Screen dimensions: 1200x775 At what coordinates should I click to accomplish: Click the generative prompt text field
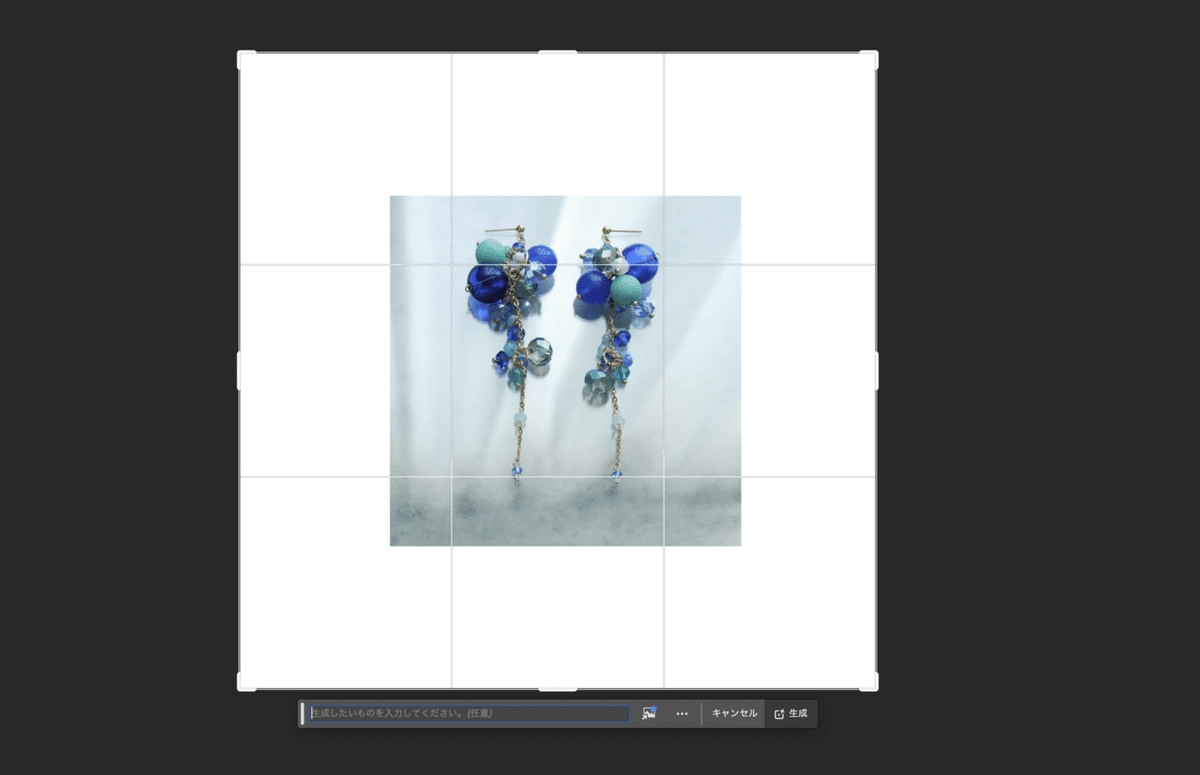[469, 713]
